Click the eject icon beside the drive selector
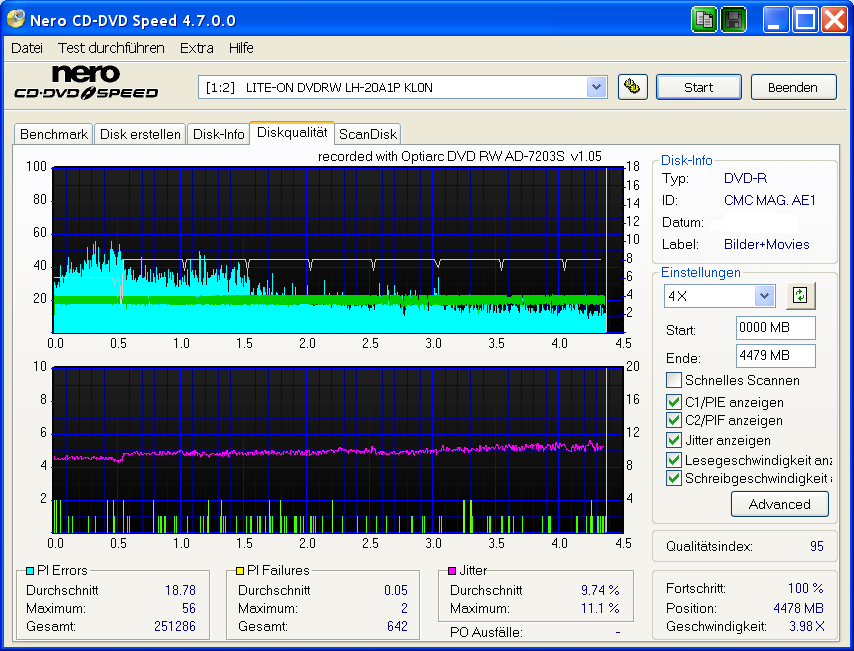 633,87
